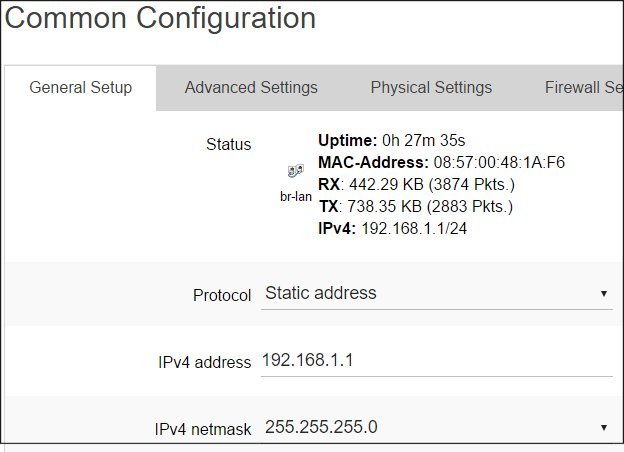Click the Common Configuration heading
Screen dimensions: 624x452
(160, 18)
